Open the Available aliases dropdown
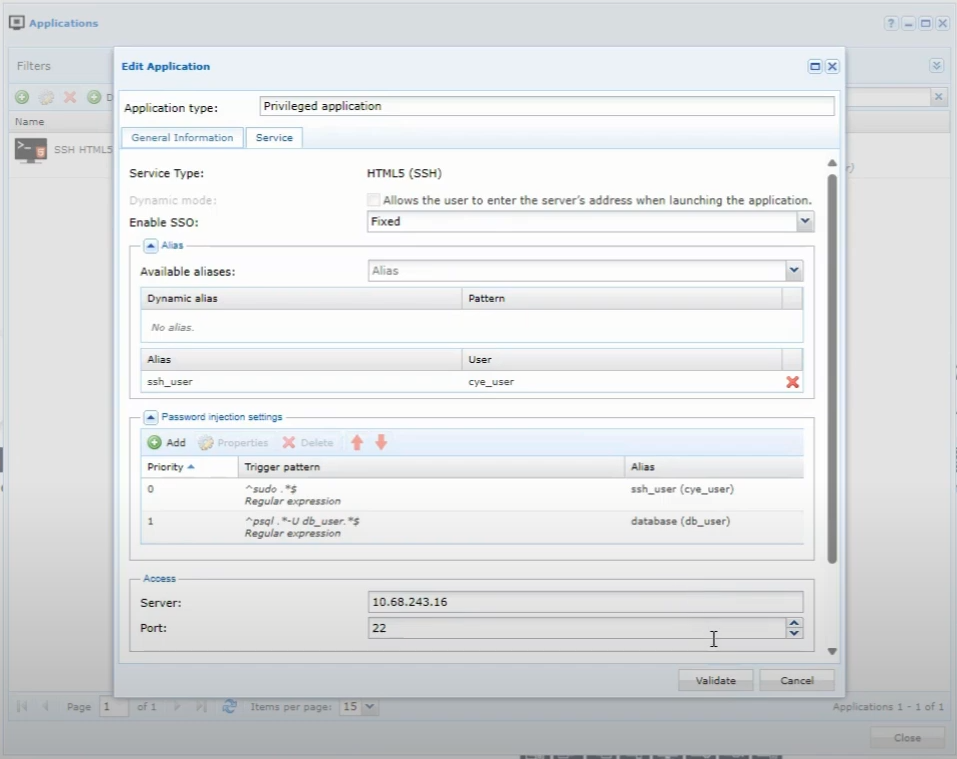957x759 pixels. pos(794,271)
